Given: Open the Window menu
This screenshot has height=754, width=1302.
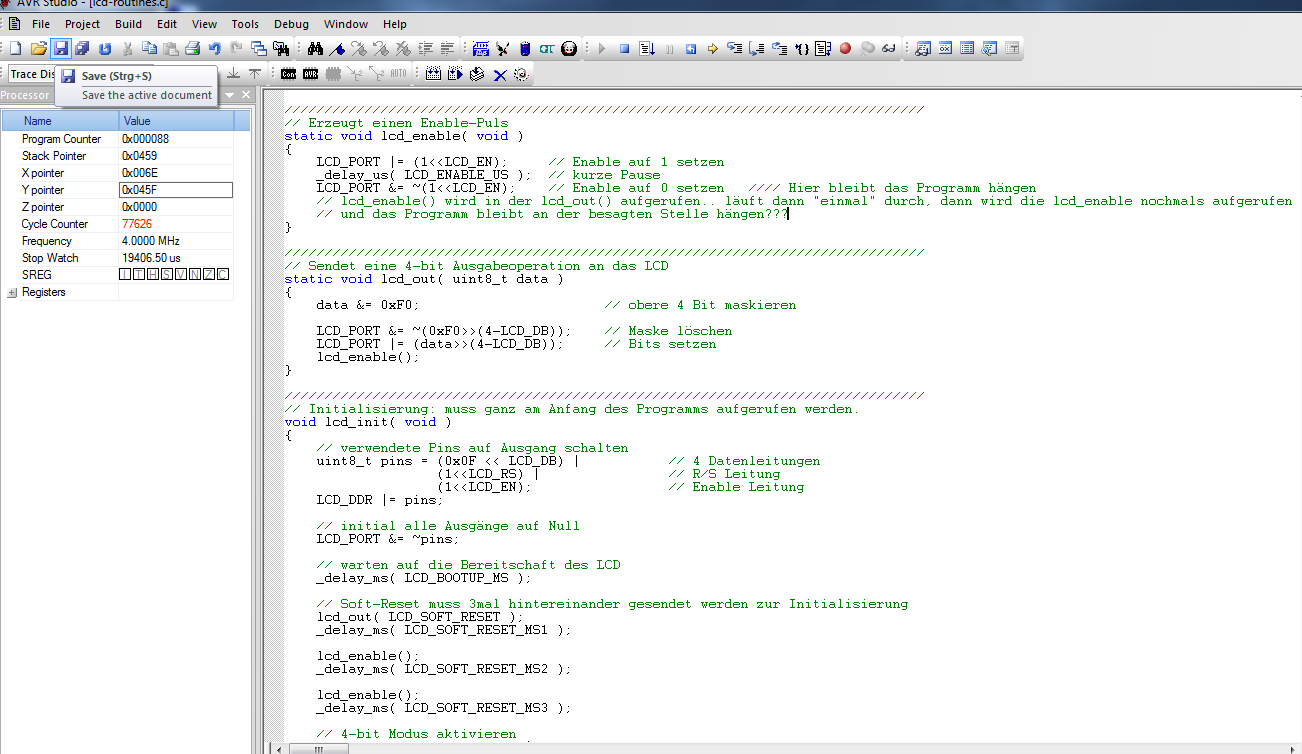Looking at the screenshot, I should tap(346, 24).
